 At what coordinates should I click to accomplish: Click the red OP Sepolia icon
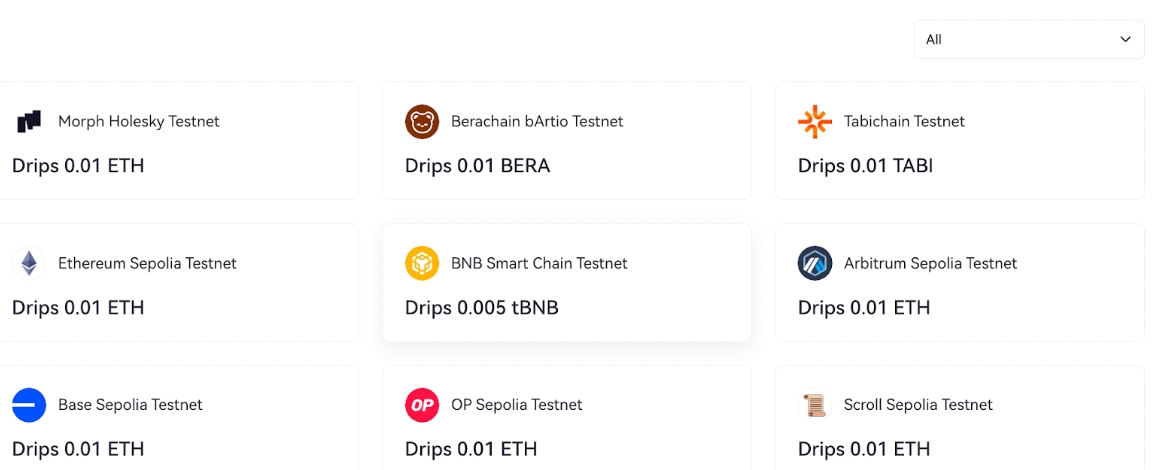422,406
